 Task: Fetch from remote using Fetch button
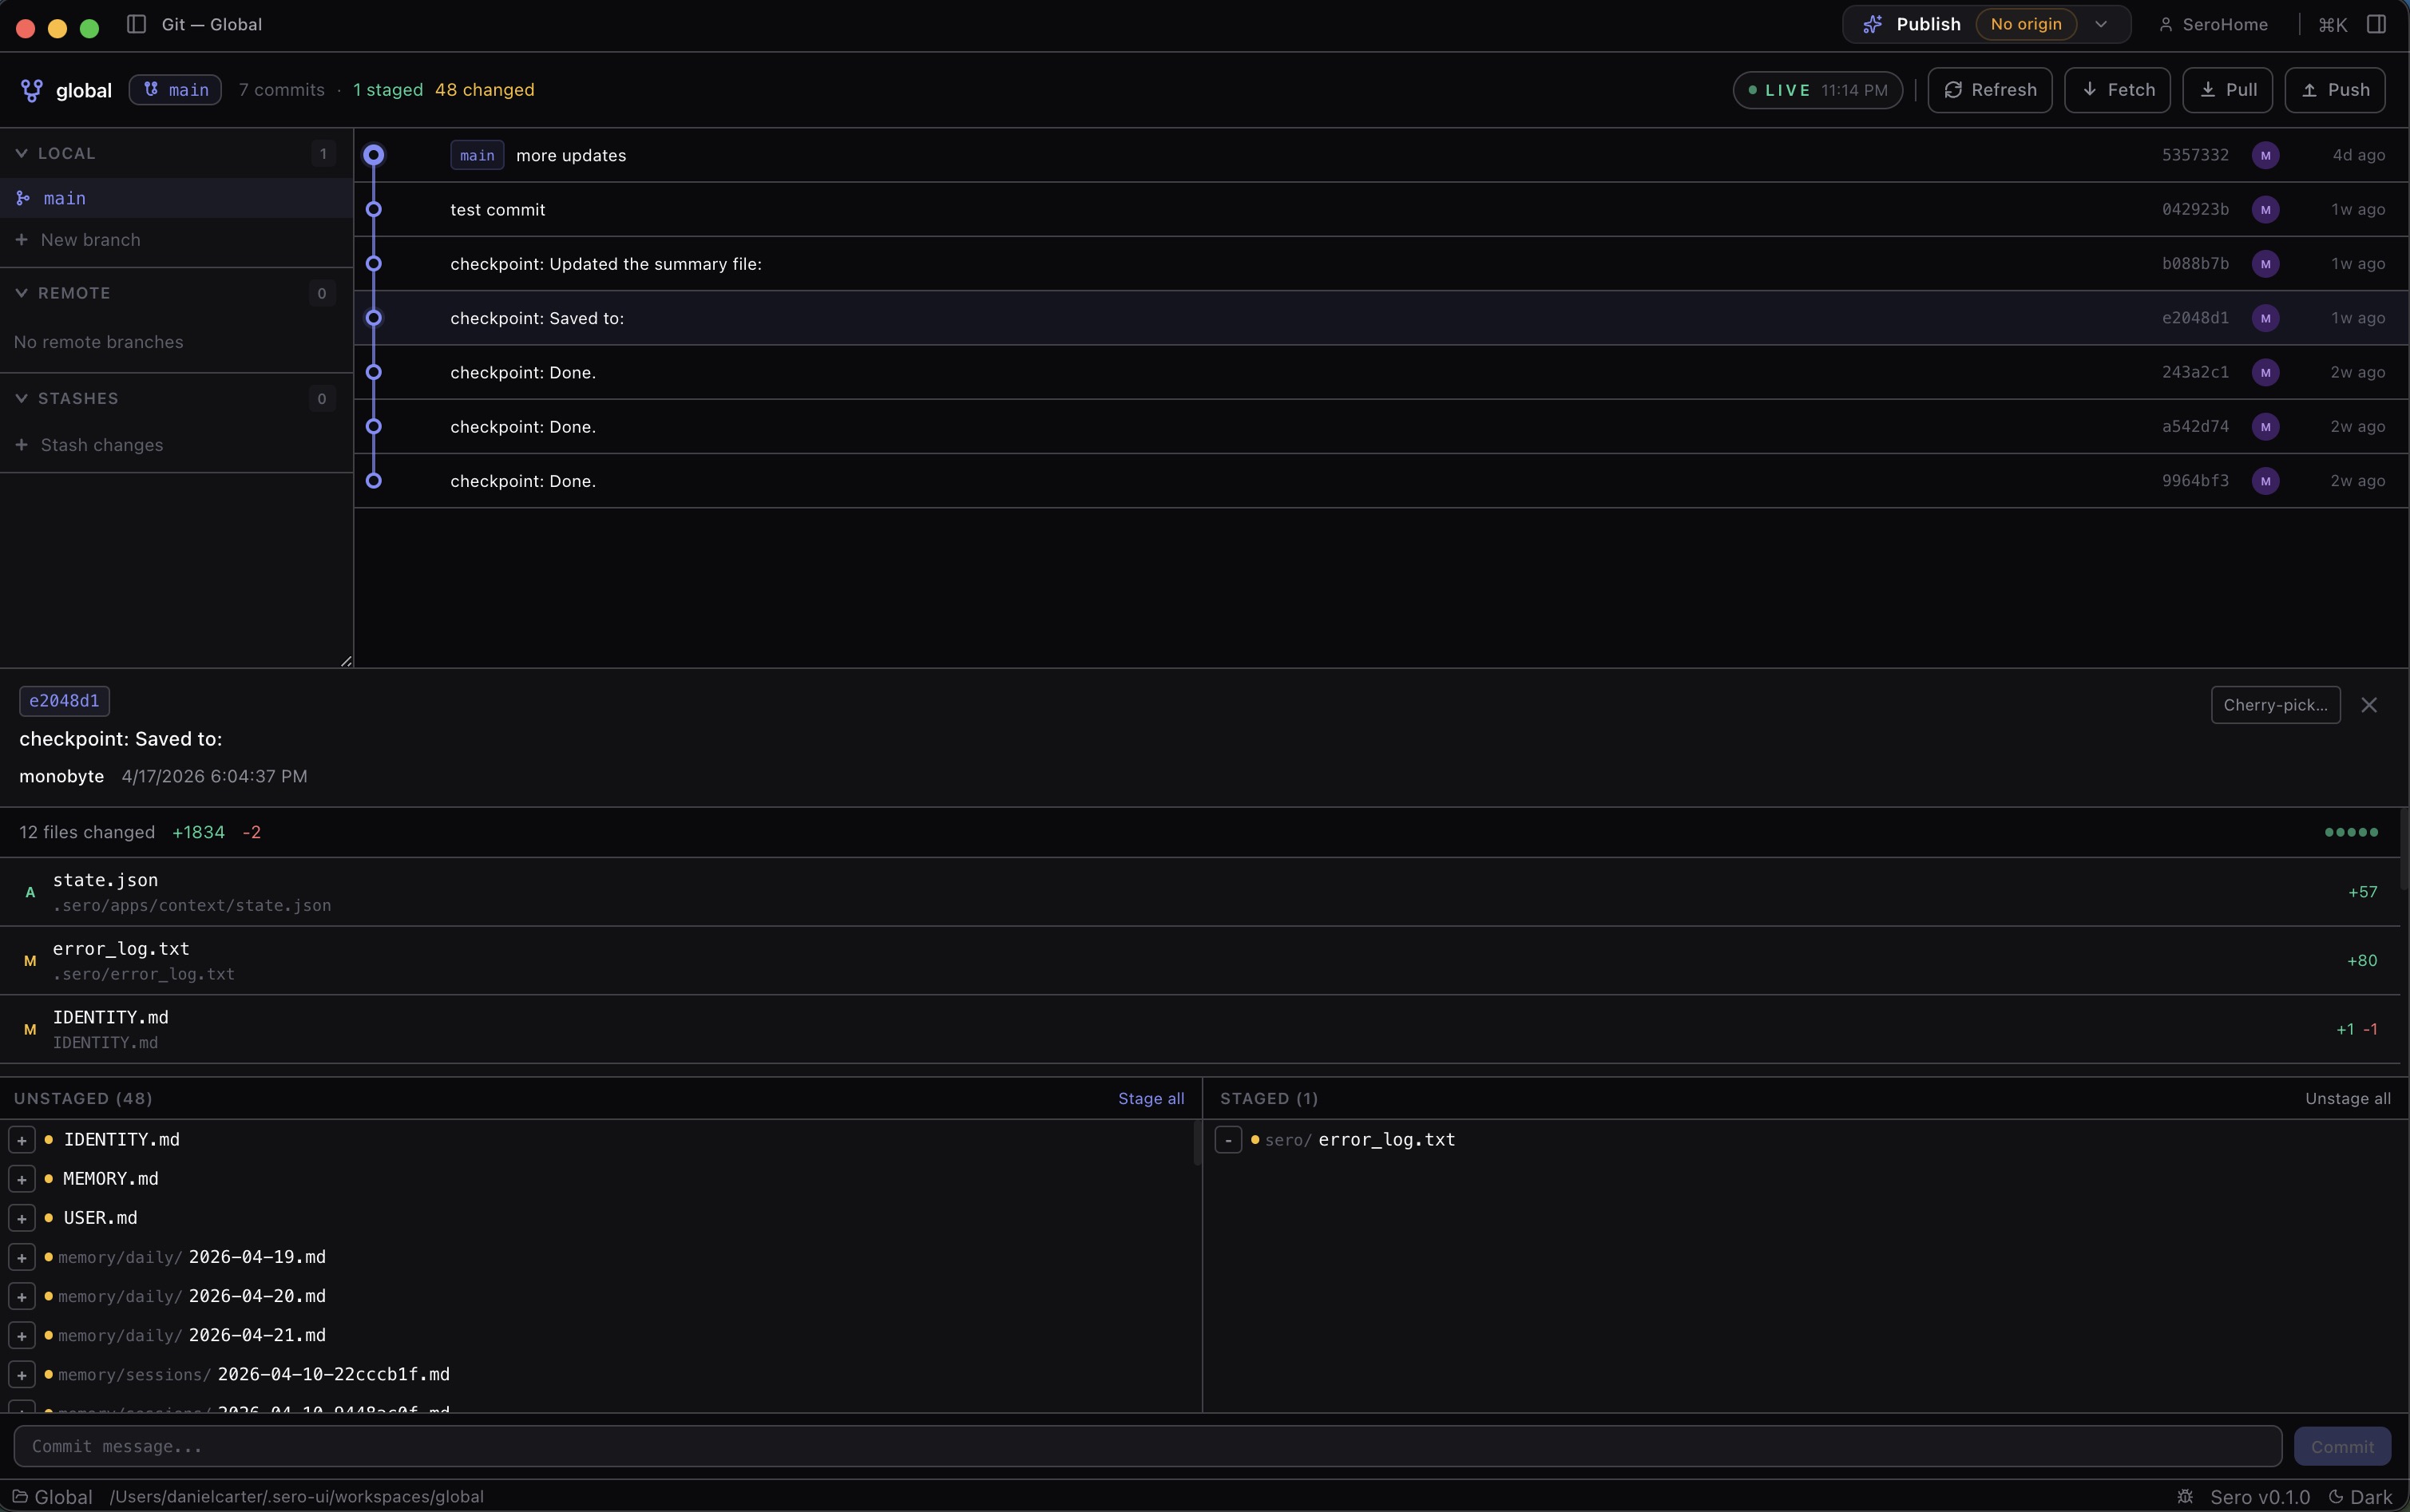[2117, 90]
